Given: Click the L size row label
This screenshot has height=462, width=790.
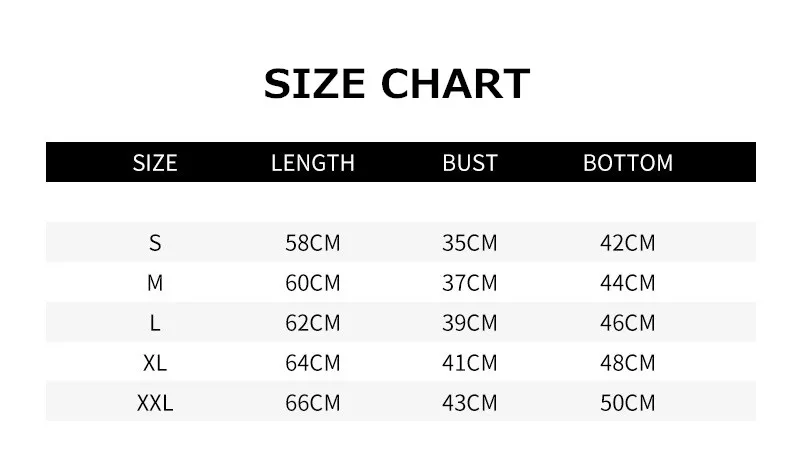Looking at the screenshot, I should point(155,322).
